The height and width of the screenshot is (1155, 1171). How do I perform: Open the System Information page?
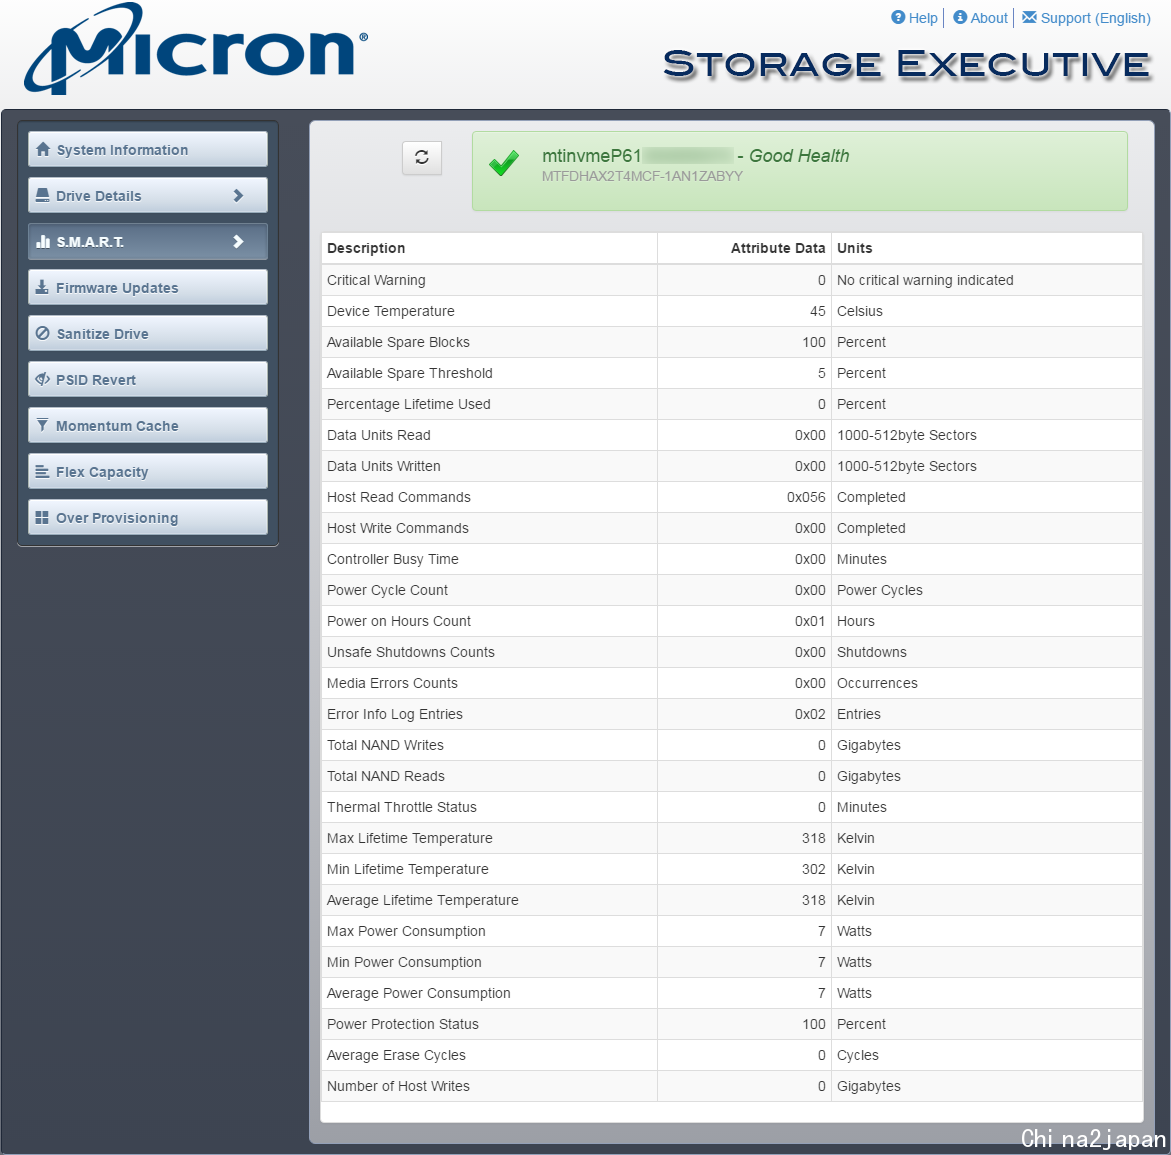tap(148, 149)
